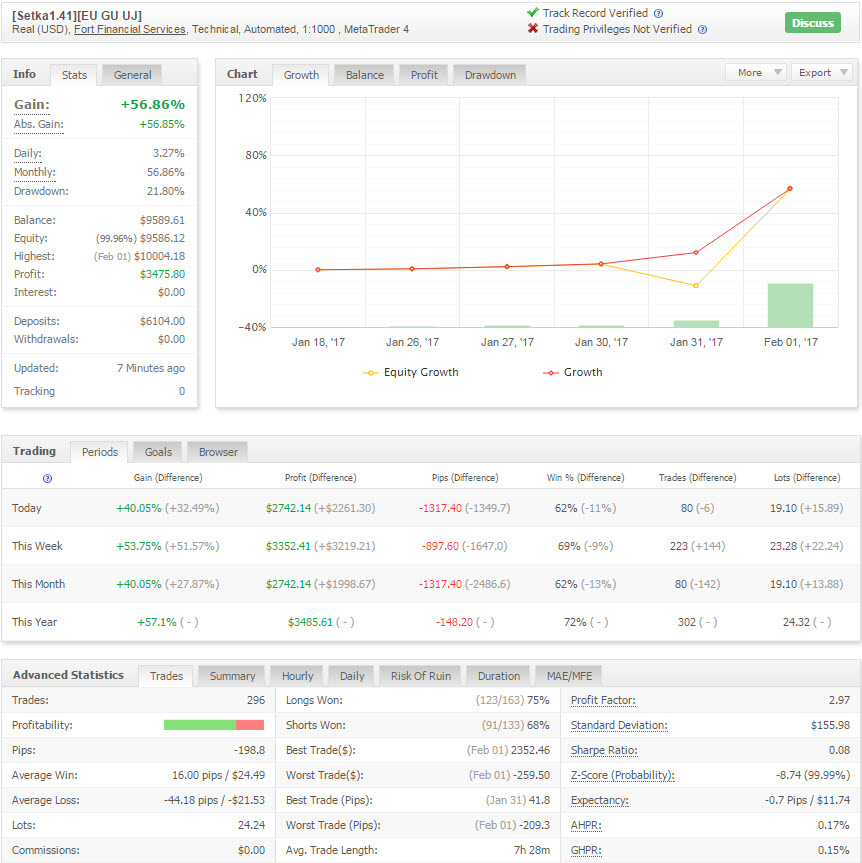862x863 pixels.
Task: Open the Fort Financial Services link
Action: [130, 29]
